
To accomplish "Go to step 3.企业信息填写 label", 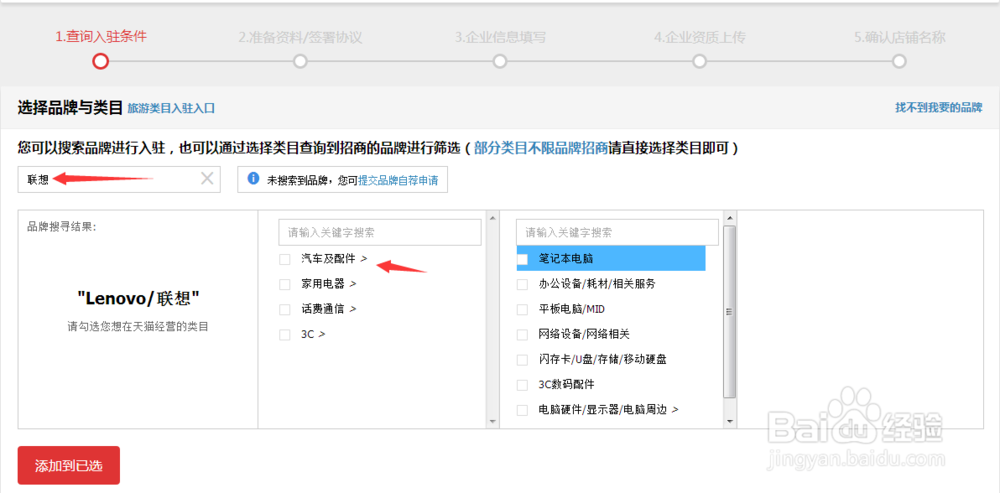I will click(x=500, y=37).
